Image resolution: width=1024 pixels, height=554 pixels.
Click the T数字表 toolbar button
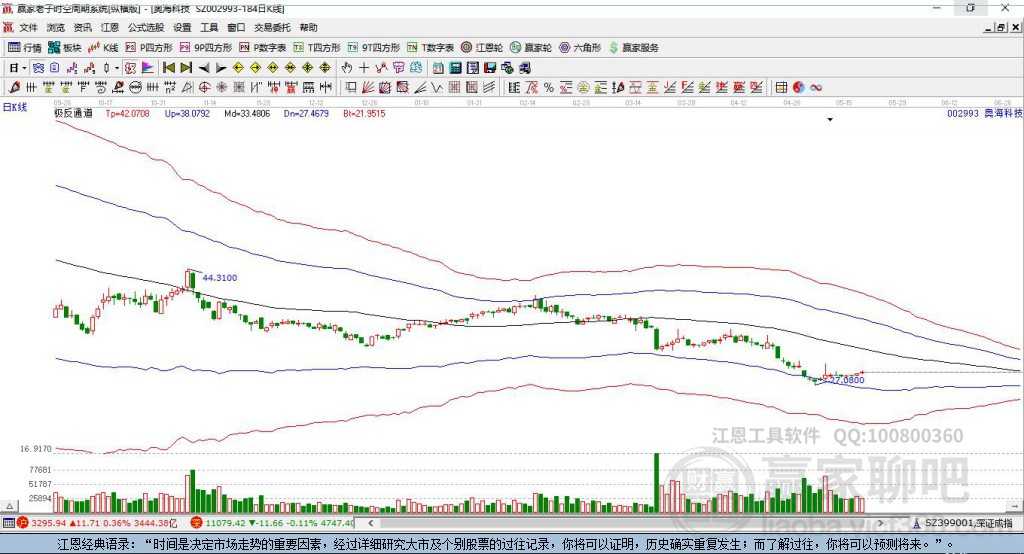(x=430, y=47)
